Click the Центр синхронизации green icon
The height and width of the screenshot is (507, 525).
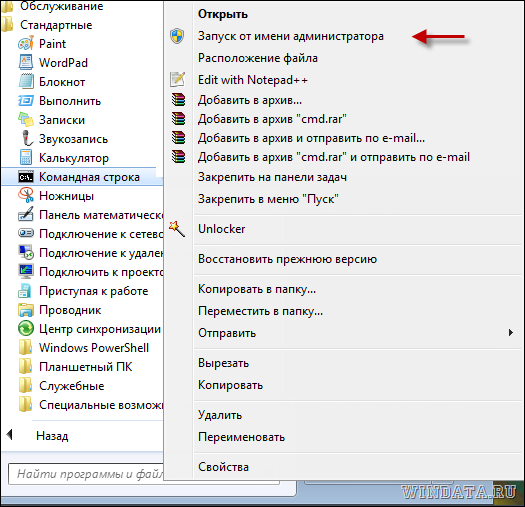[26, 329]
